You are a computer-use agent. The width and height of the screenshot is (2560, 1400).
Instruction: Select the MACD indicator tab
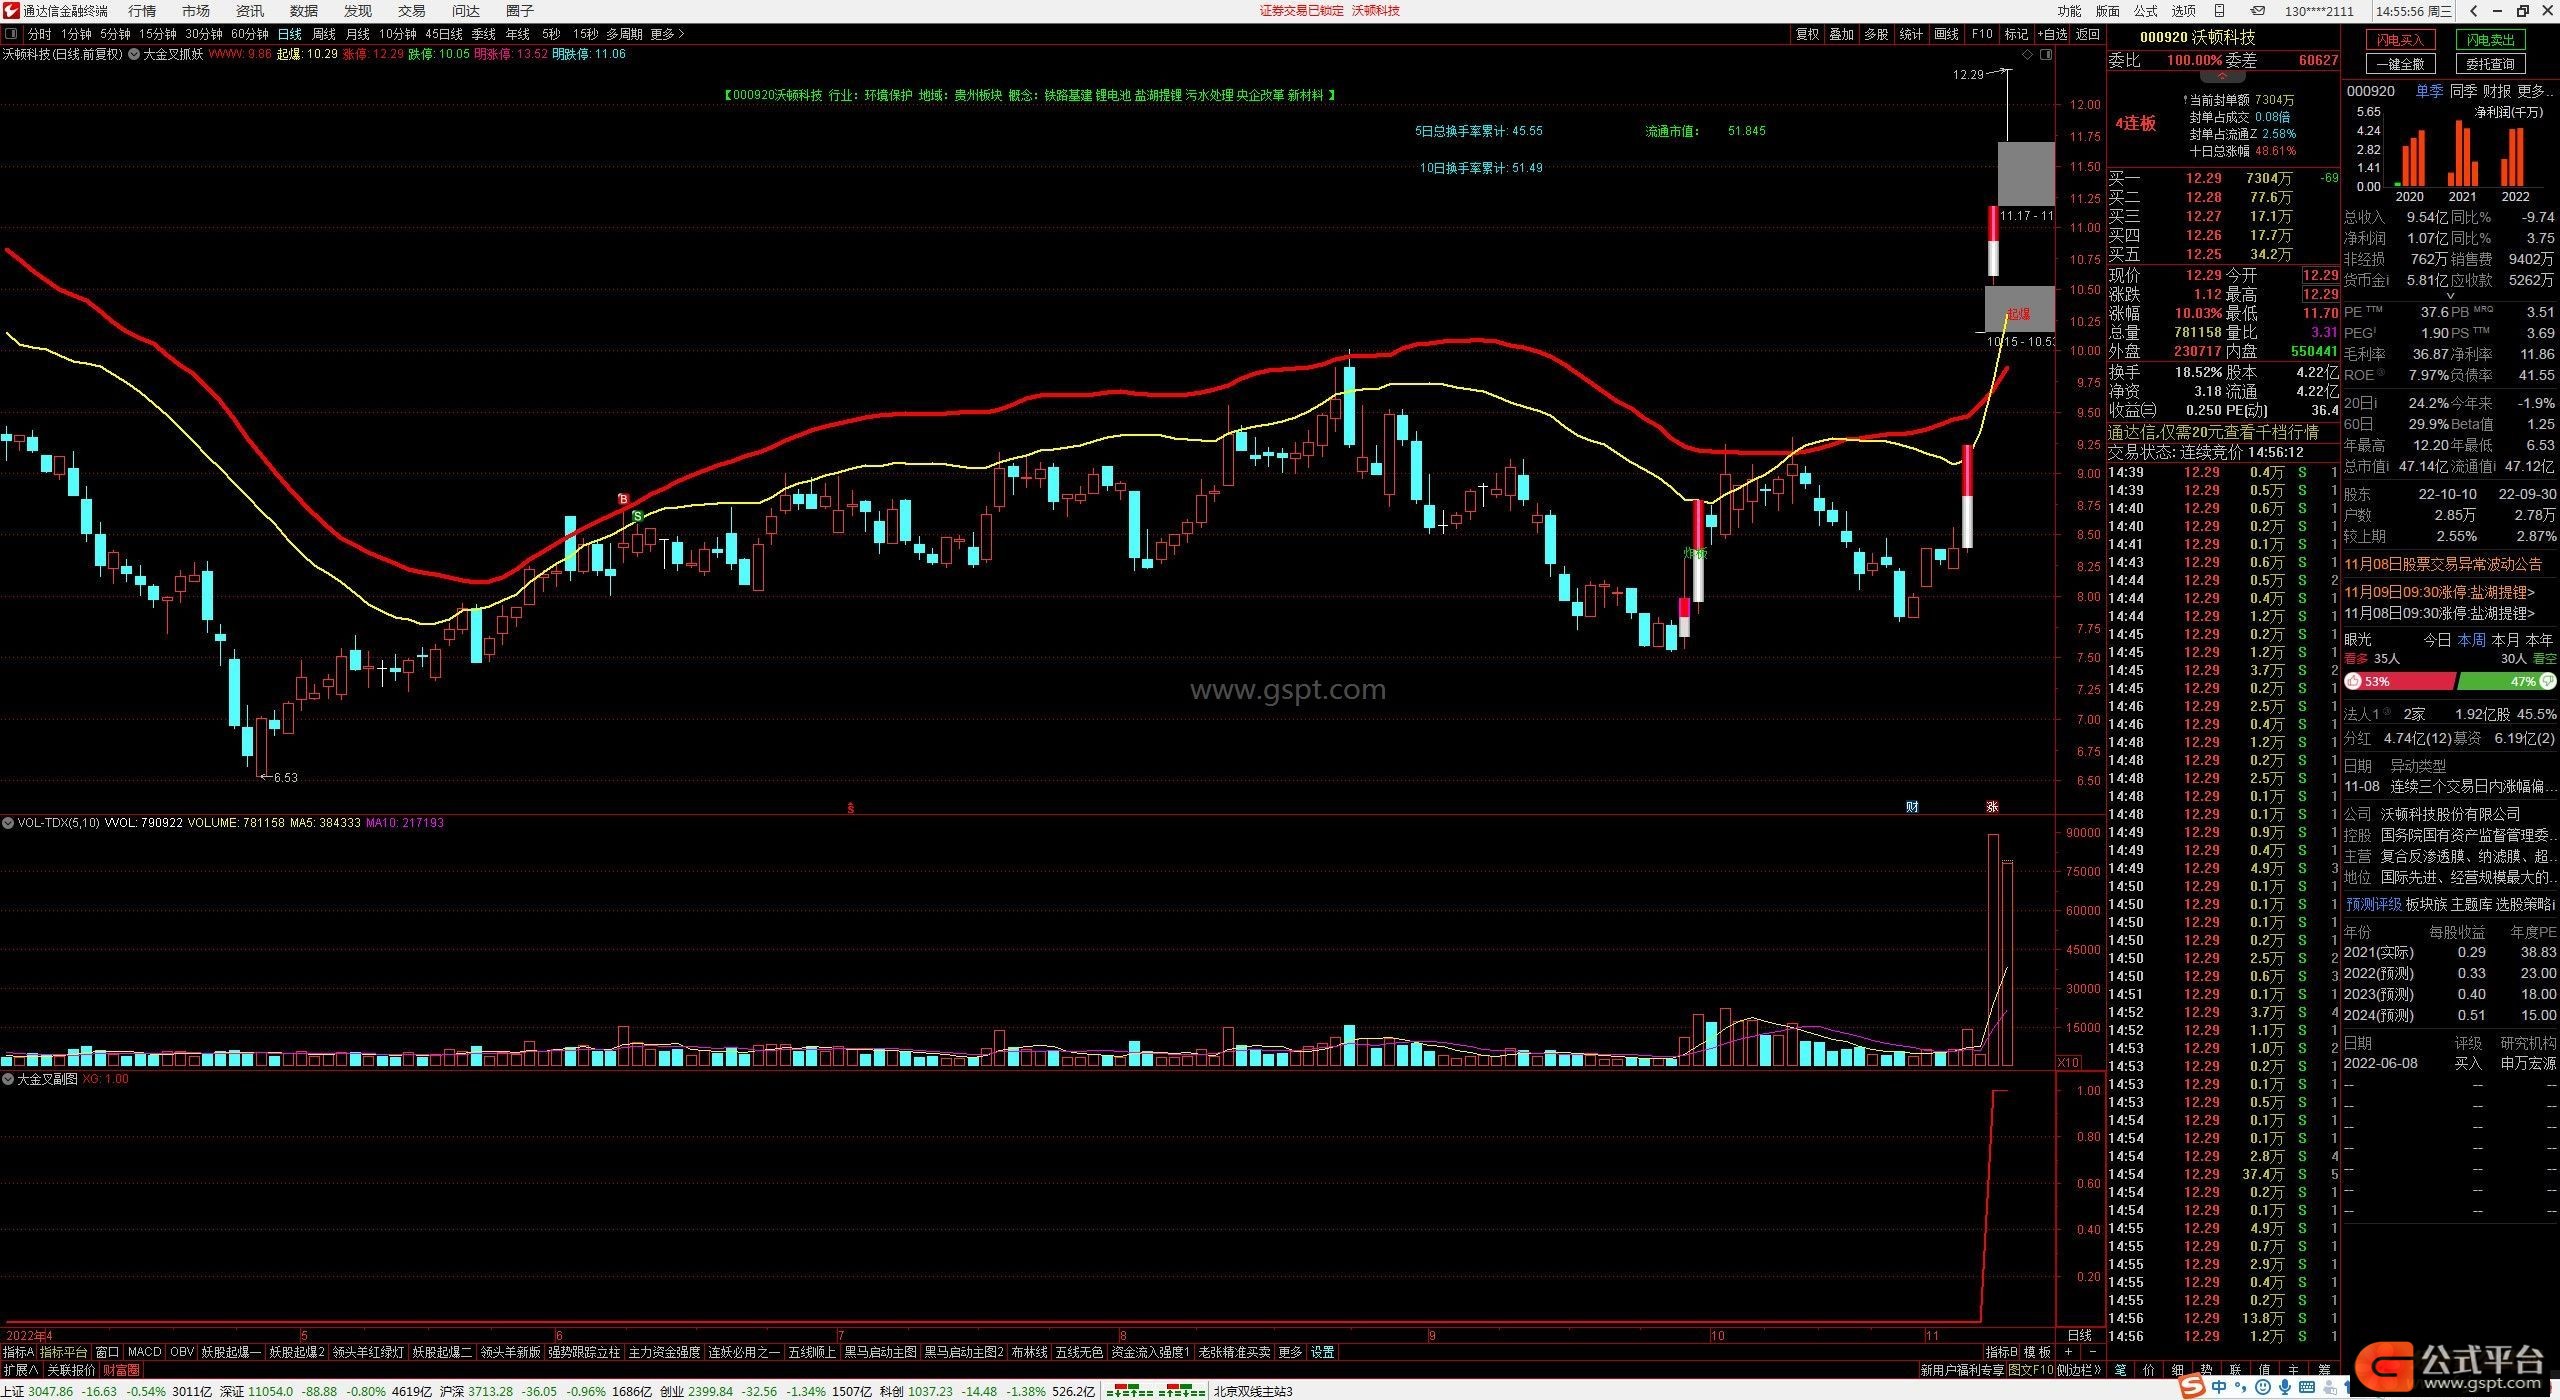145,1352
